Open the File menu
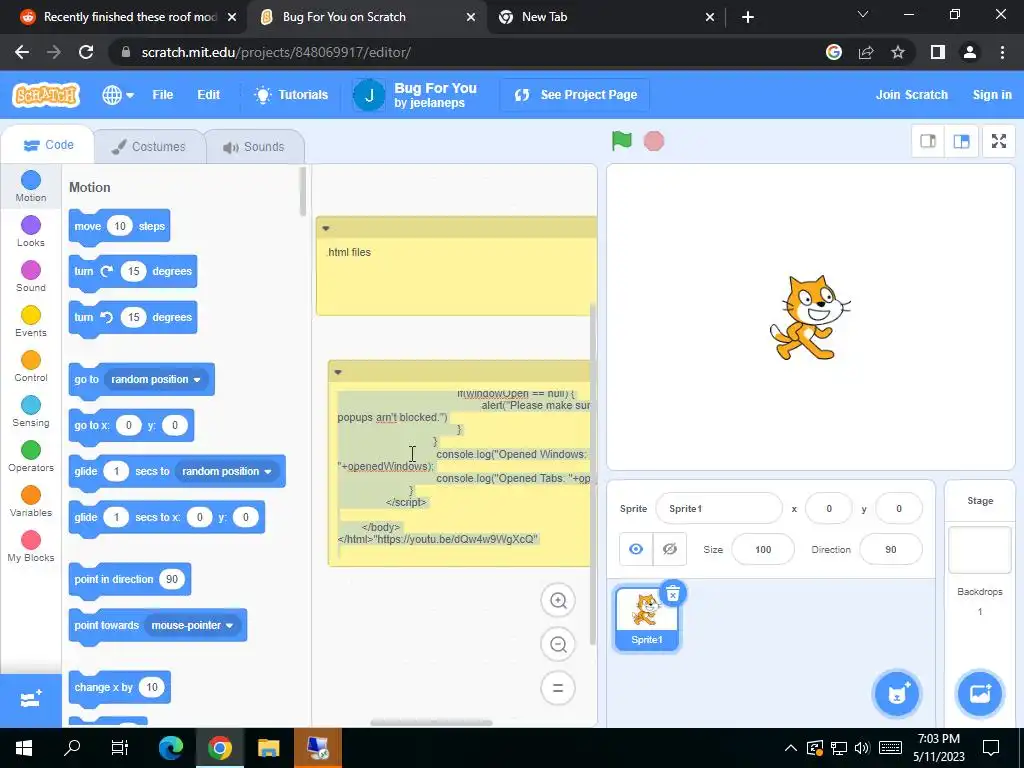The width and height of the screenshot is (1024, 768). [x=163, y=95]
